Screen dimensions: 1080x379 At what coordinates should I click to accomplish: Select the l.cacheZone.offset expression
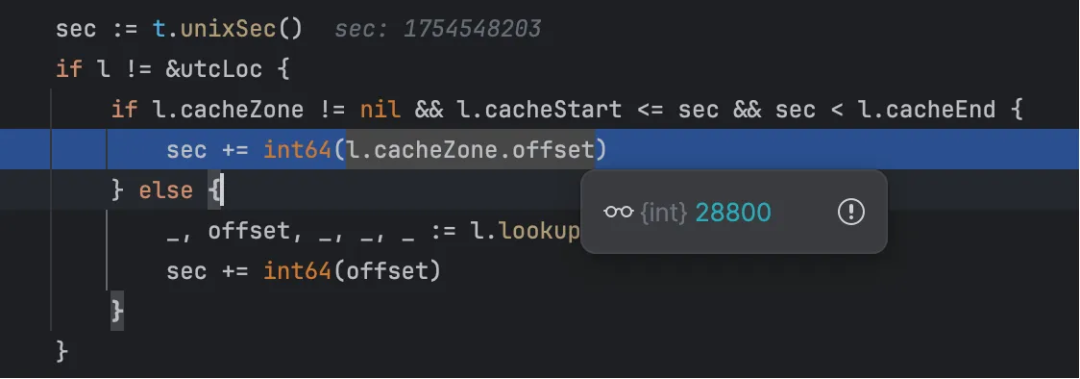(470, 150)
